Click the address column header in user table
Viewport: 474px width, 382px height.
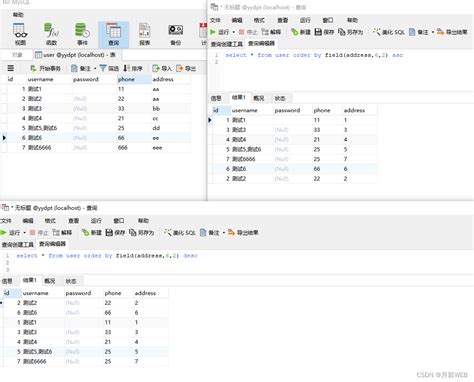click(170, 79)
